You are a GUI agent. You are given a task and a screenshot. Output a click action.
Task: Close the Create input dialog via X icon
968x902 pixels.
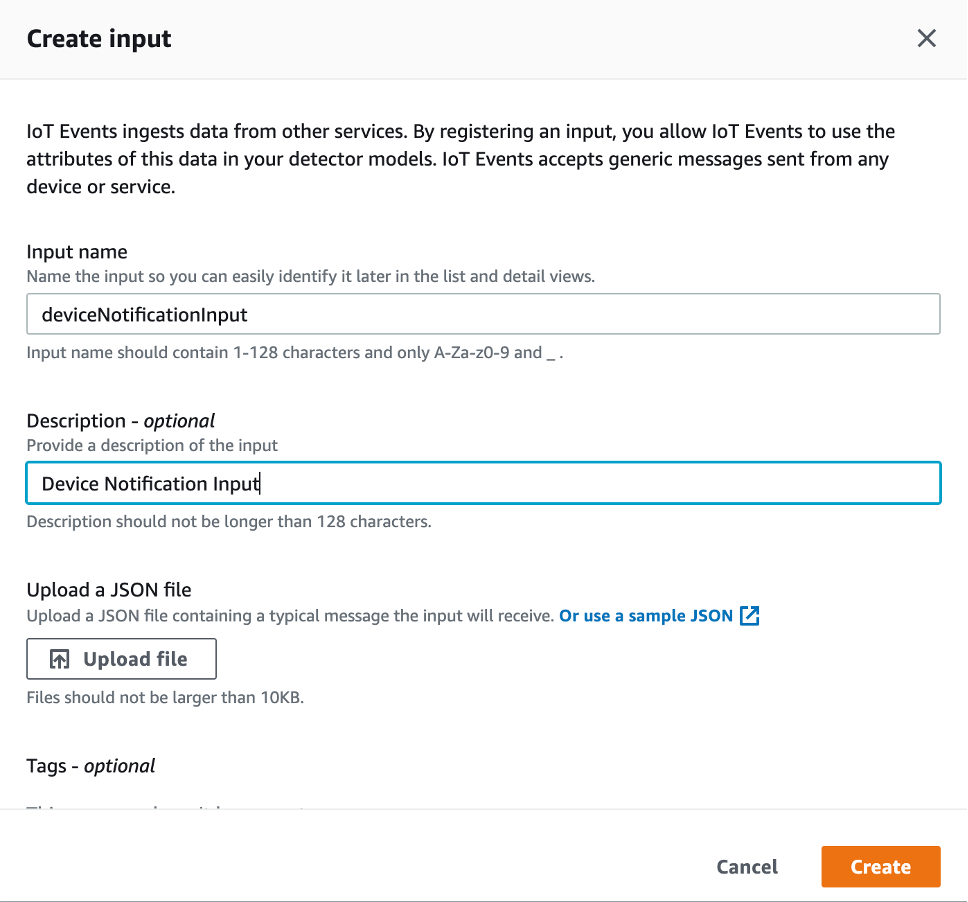(x=926, y=38)
